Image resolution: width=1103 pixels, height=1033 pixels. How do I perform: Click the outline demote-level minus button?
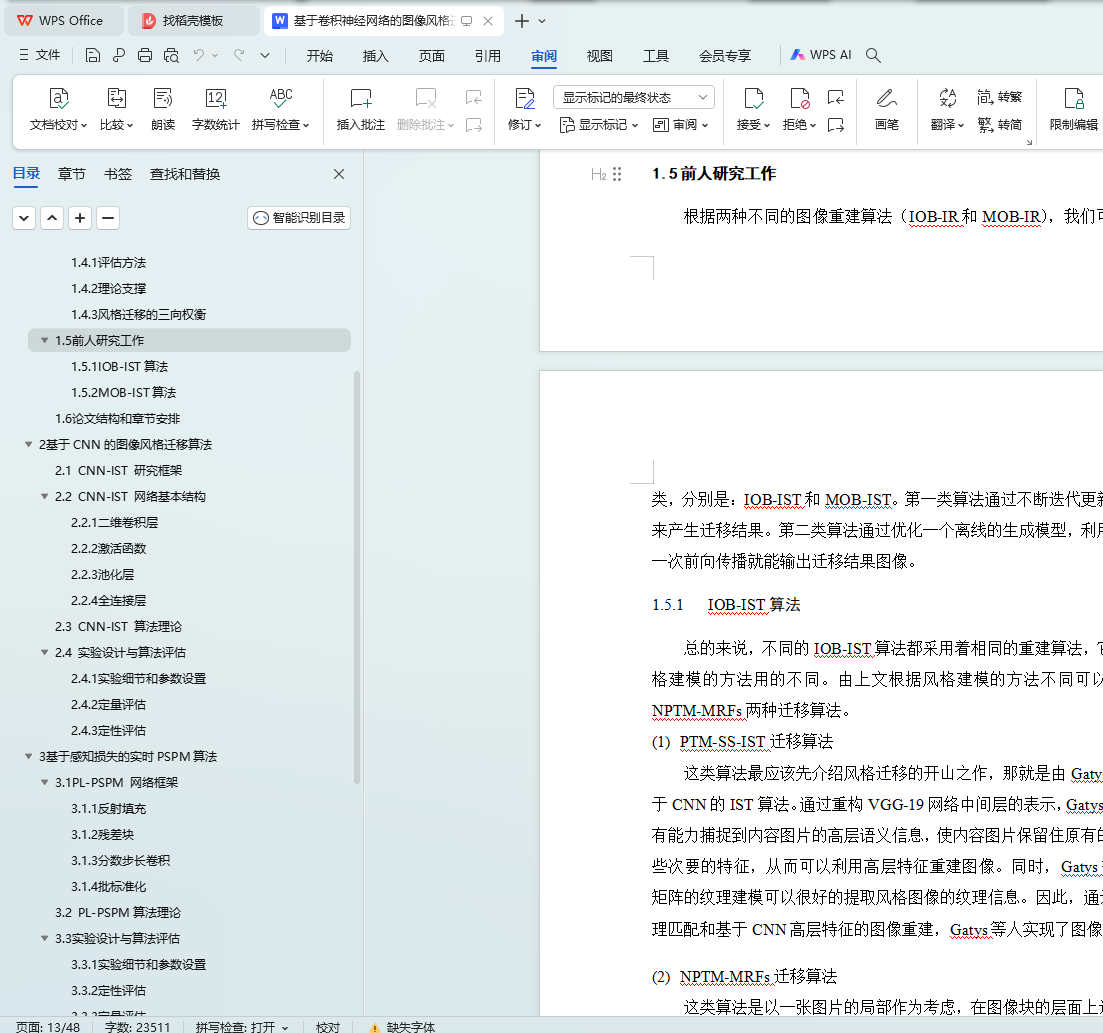(x=108, y=218)
